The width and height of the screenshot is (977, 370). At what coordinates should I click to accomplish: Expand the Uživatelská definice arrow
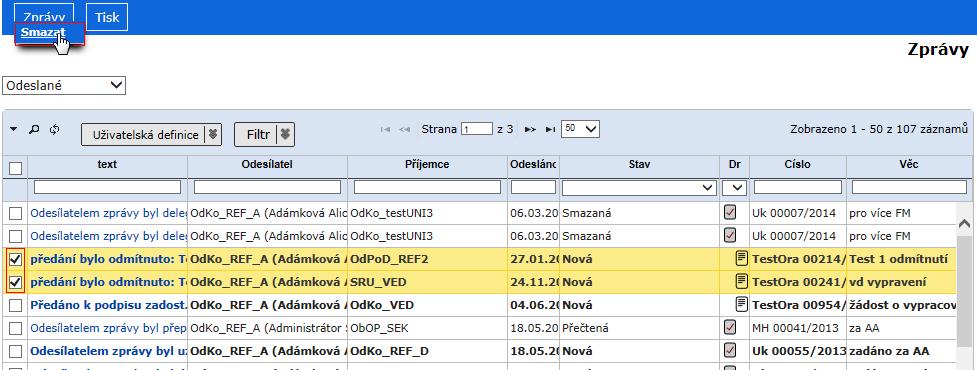pyautogui.click(x=213, y=135)
